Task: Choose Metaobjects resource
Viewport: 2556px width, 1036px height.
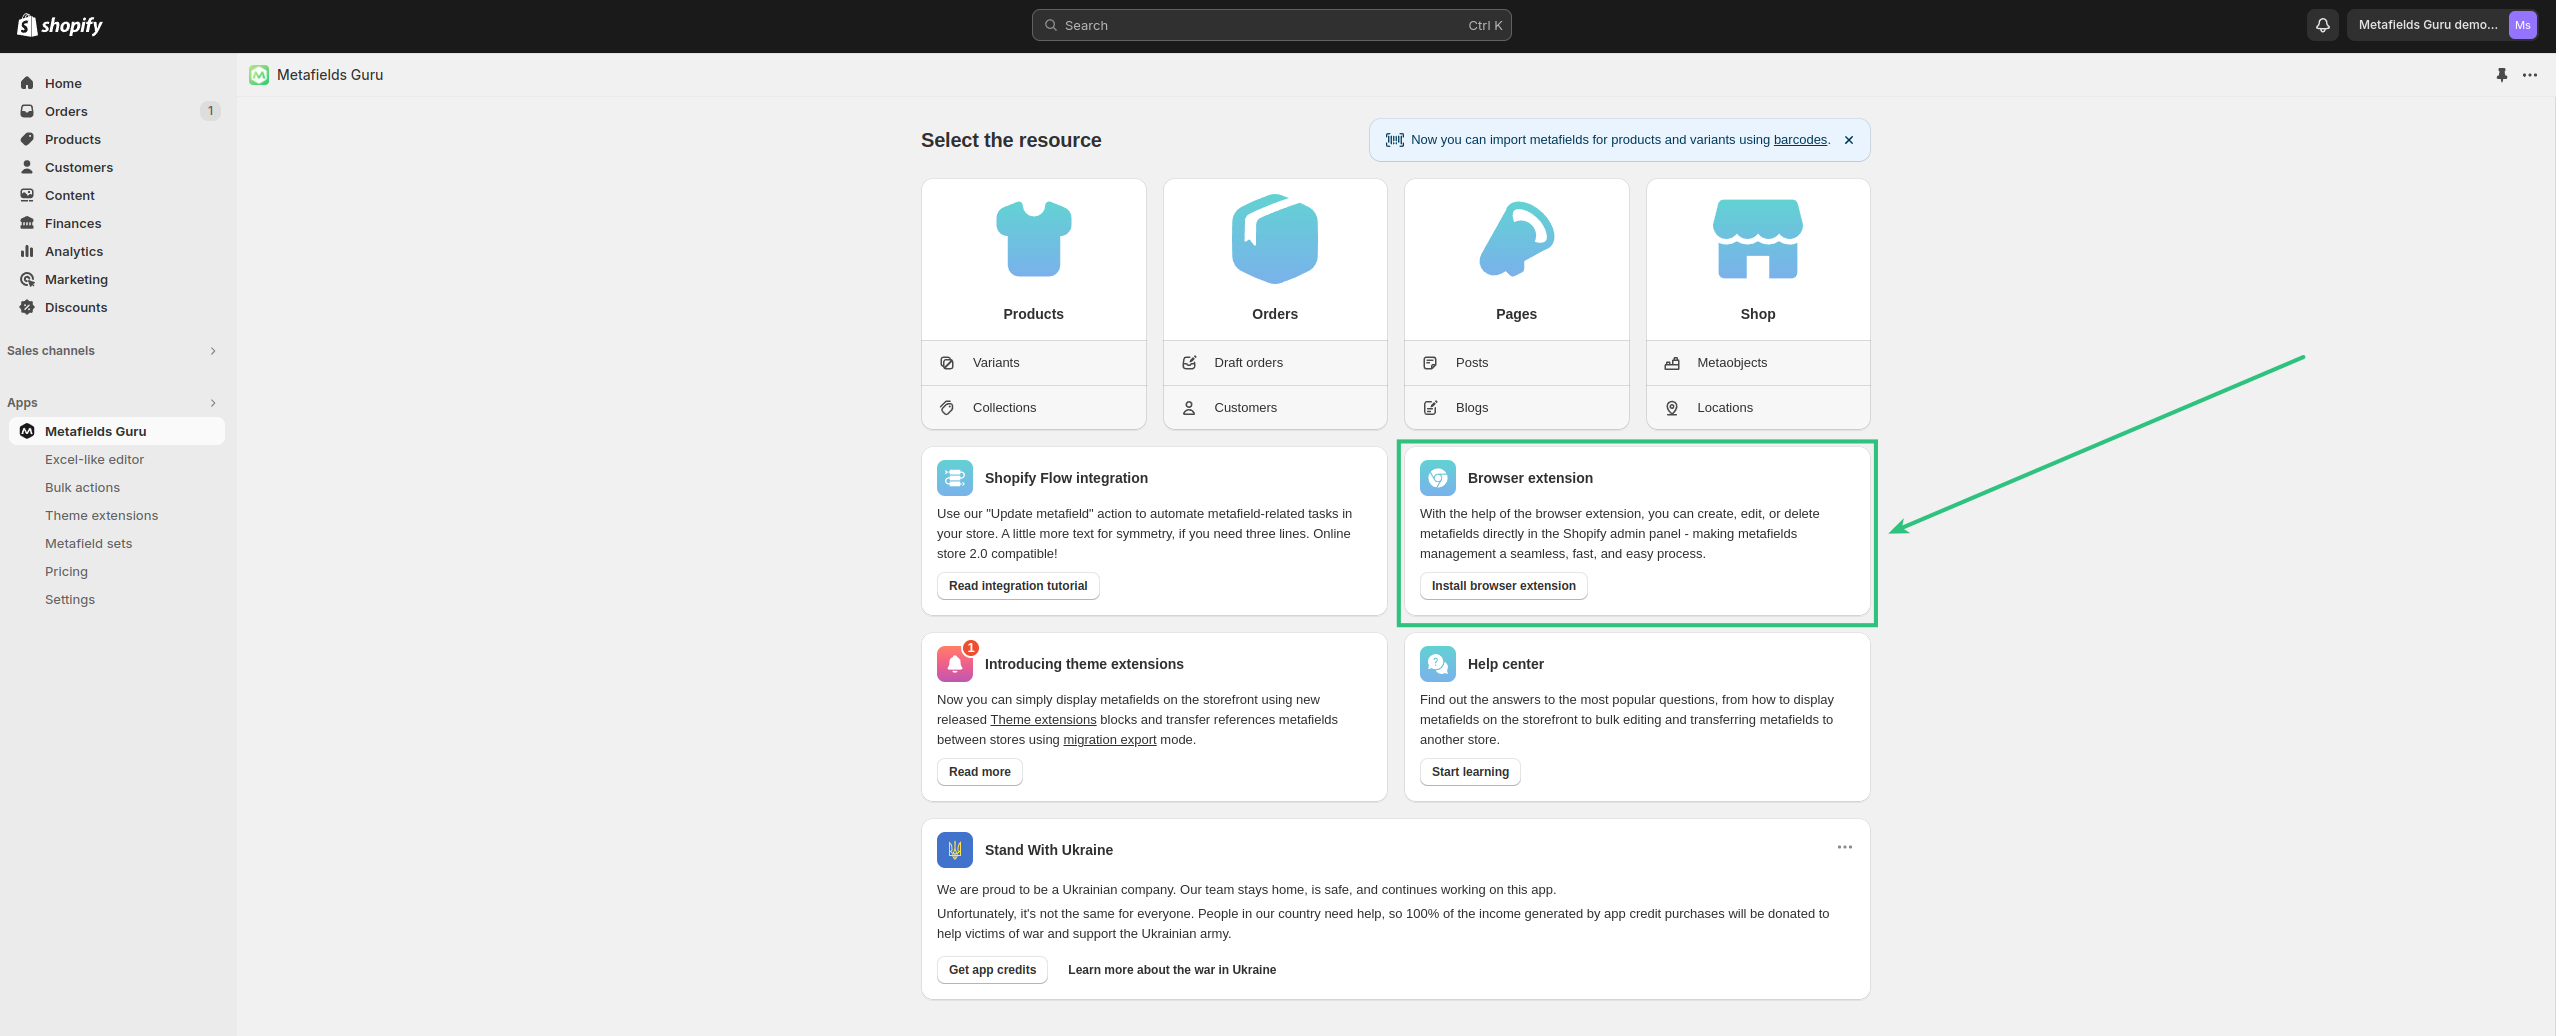Action: pyautogui.click(x=1758, y=363)
